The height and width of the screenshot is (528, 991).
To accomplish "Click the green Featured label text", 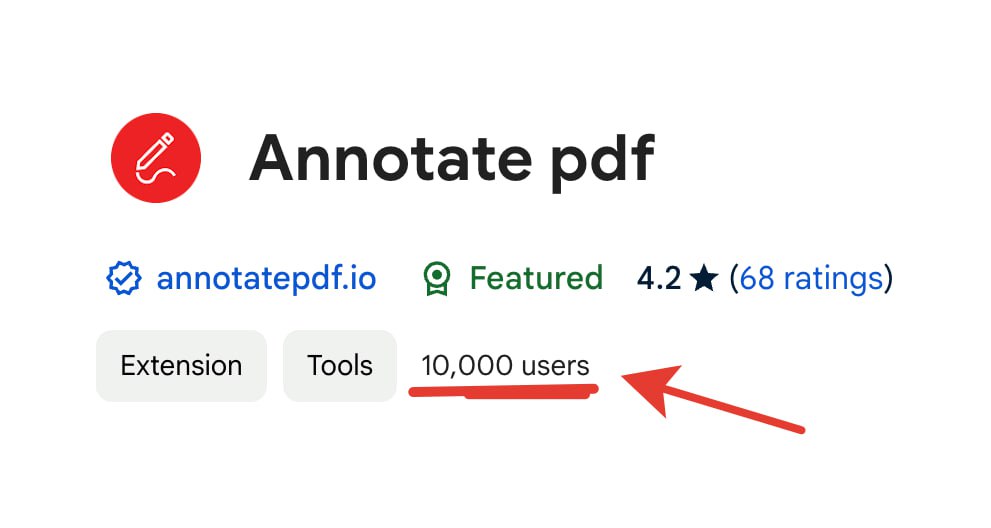I will tap(536, 278).
